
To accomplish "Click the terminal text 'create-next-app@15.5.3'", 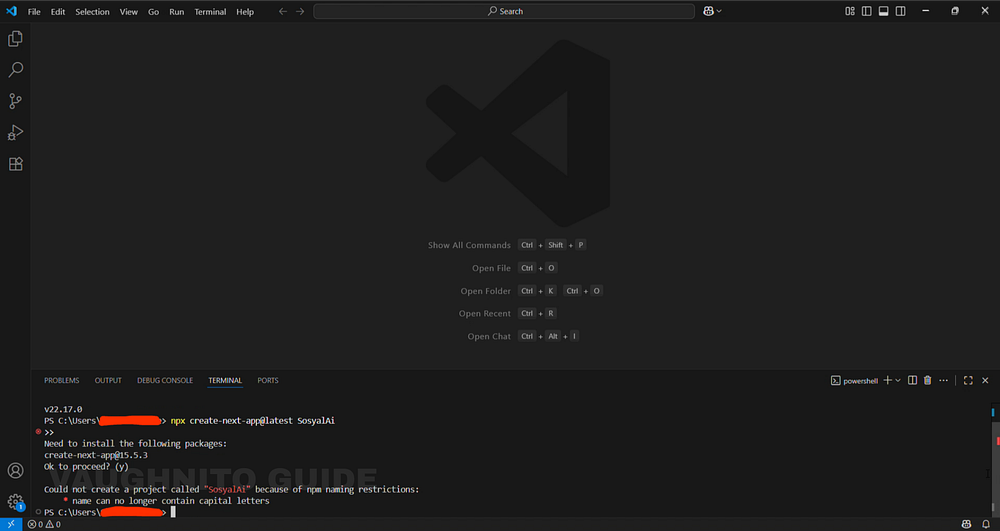I will click(x=96, y=455).
